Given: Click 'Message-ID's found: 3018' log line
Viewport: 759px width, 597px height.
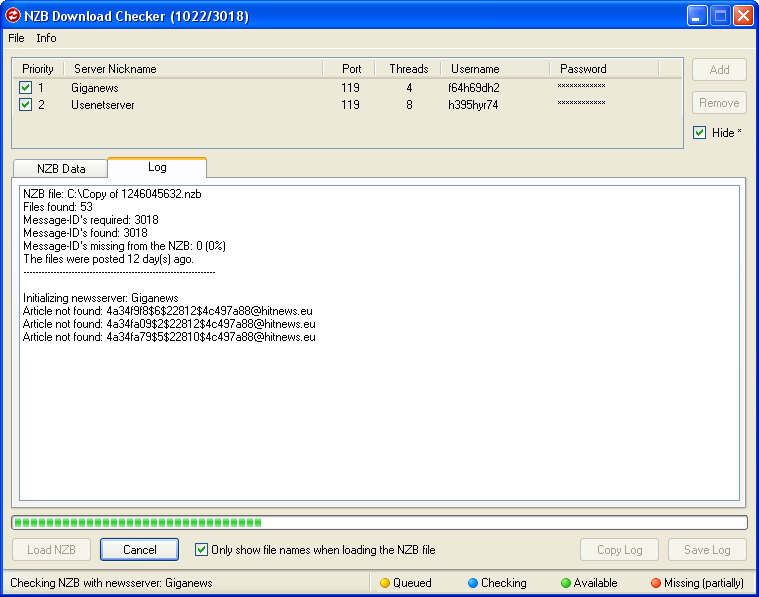Looking at the screenshot, I should [85, 233].
